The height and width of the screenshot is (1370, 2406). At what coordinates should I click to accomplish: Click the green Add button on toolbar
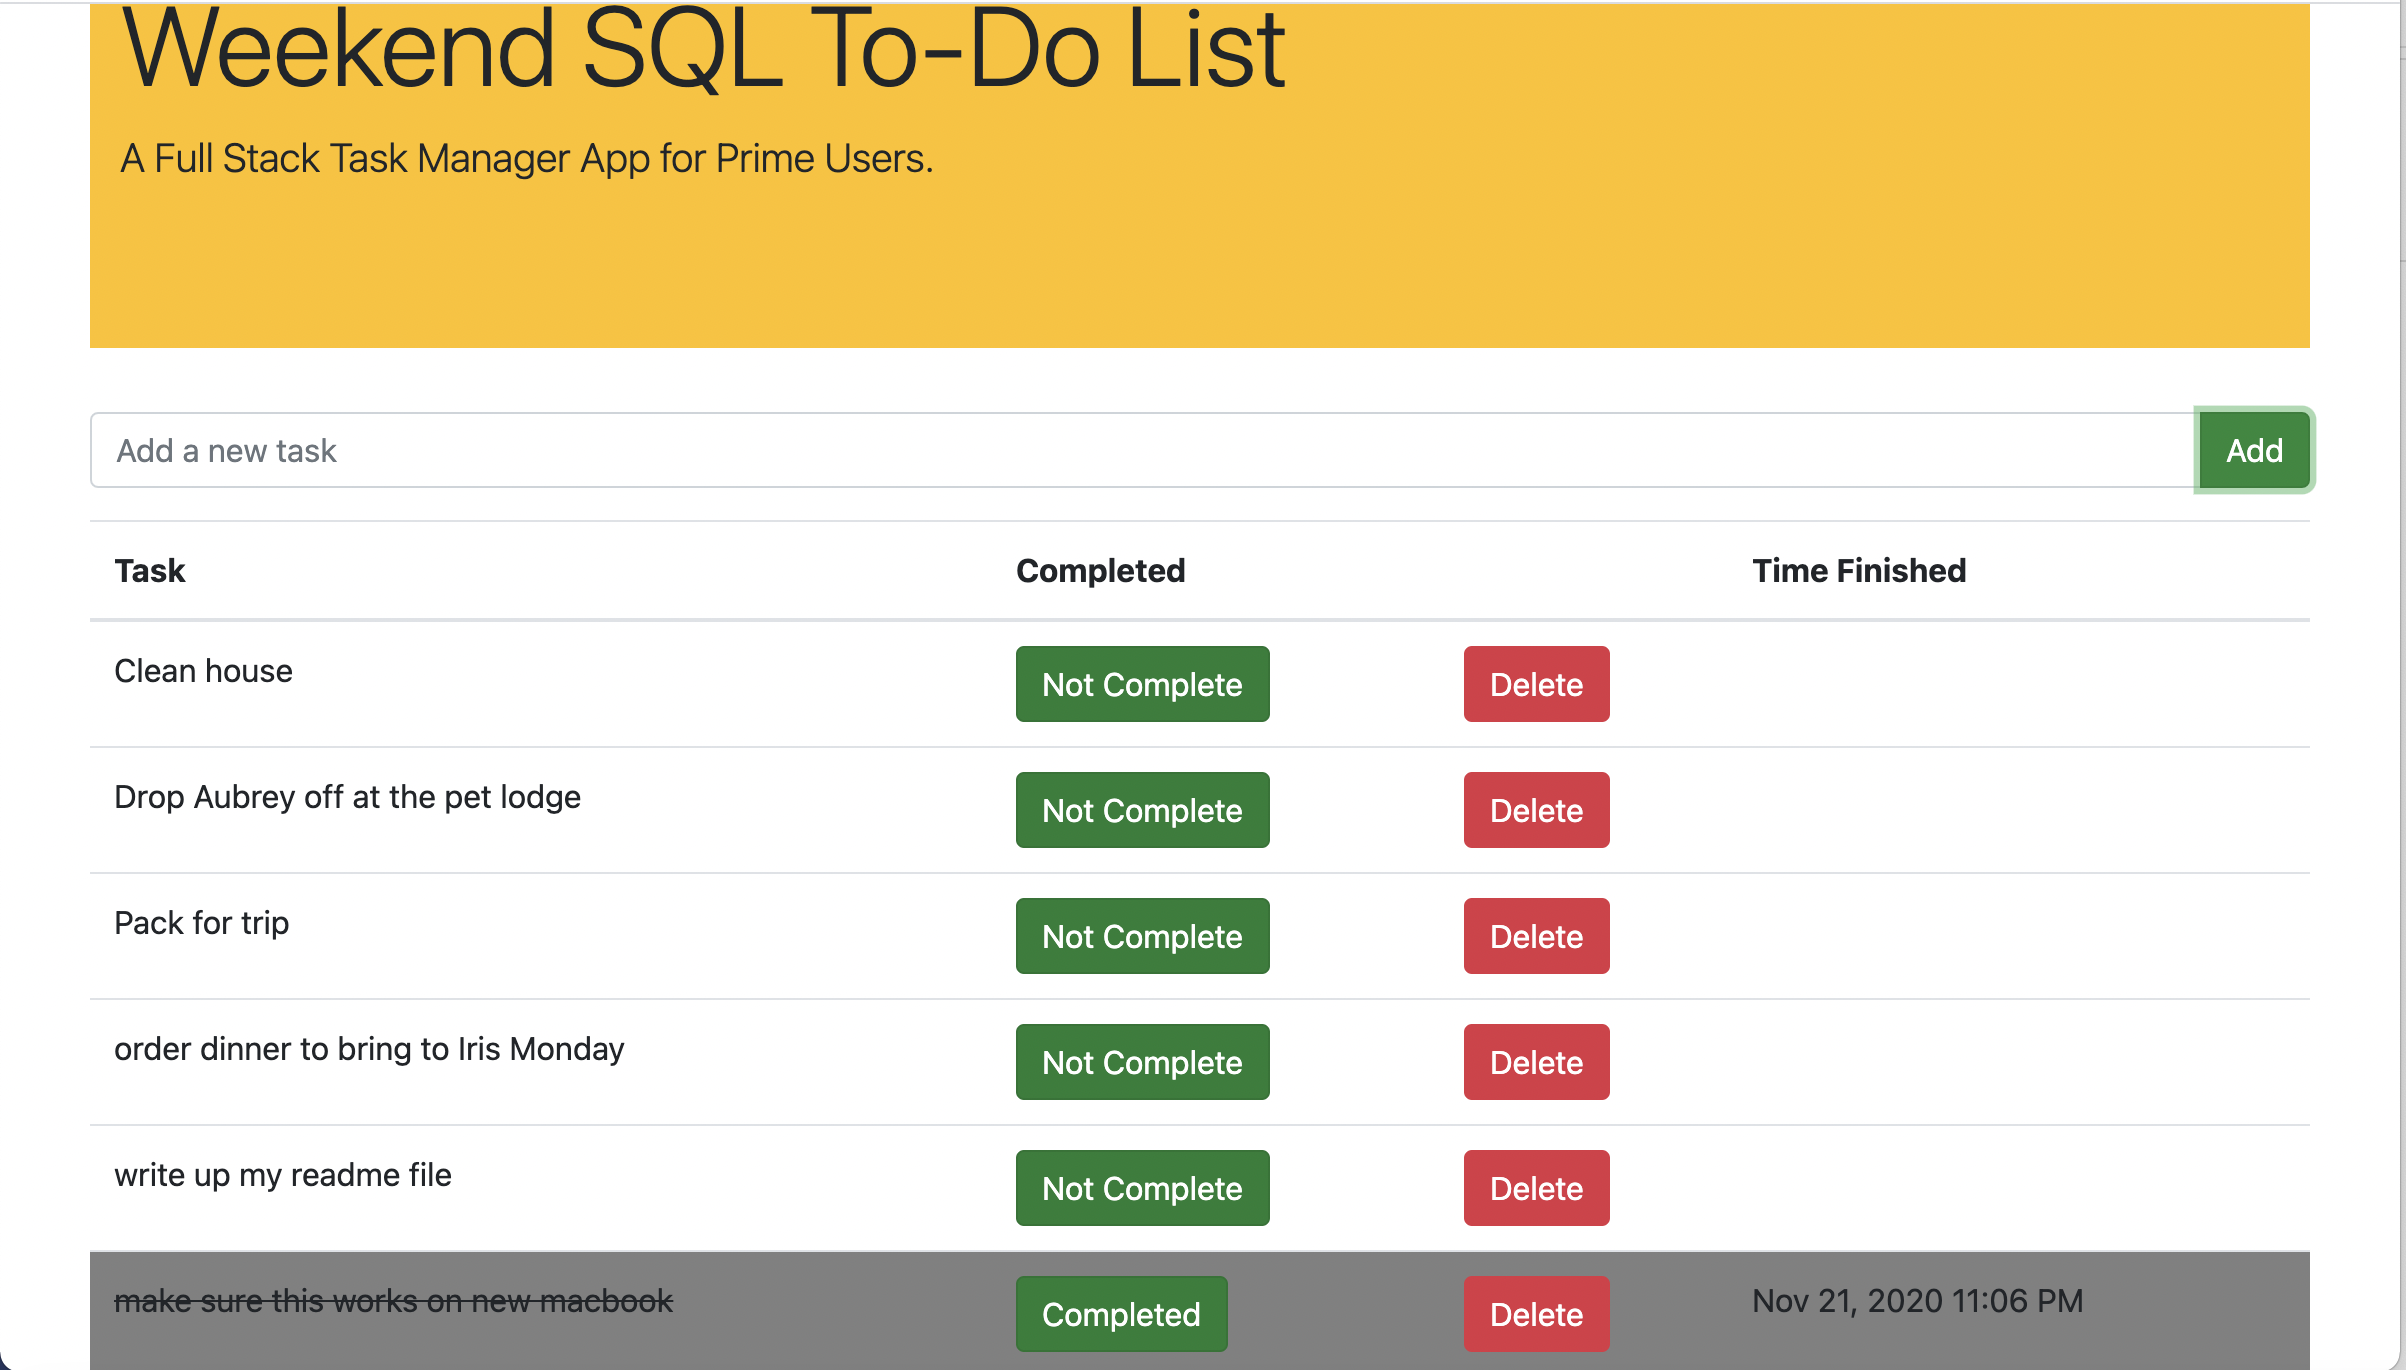(x=2252, y=450)
